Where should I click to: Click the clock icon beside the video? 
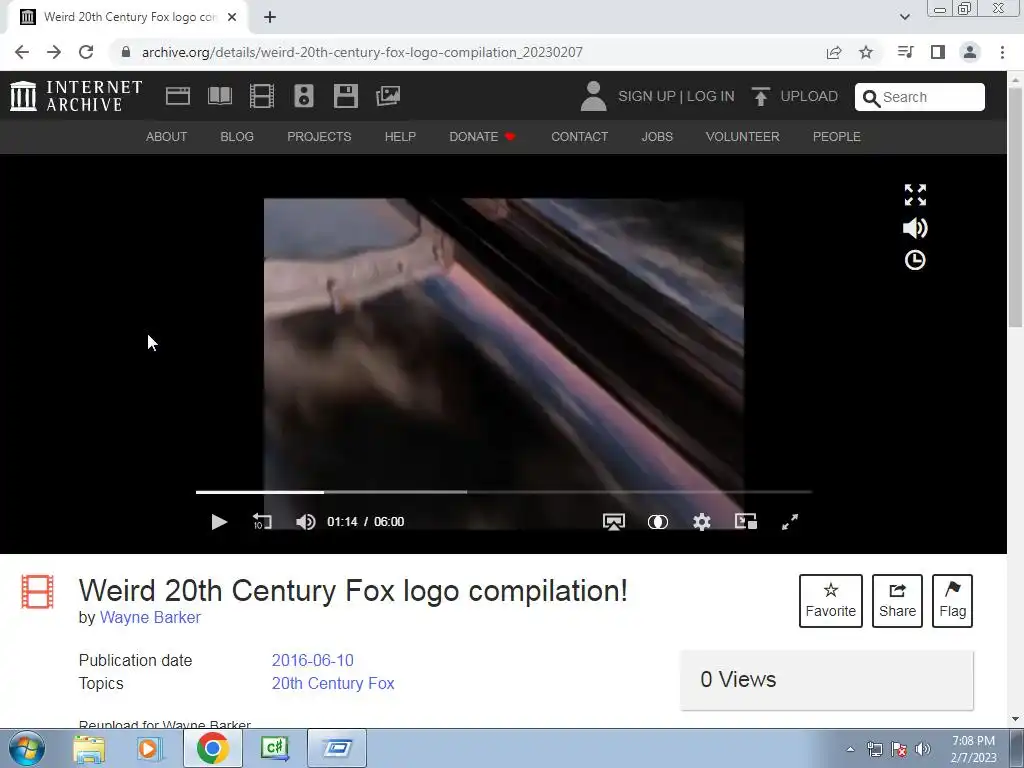915,261
